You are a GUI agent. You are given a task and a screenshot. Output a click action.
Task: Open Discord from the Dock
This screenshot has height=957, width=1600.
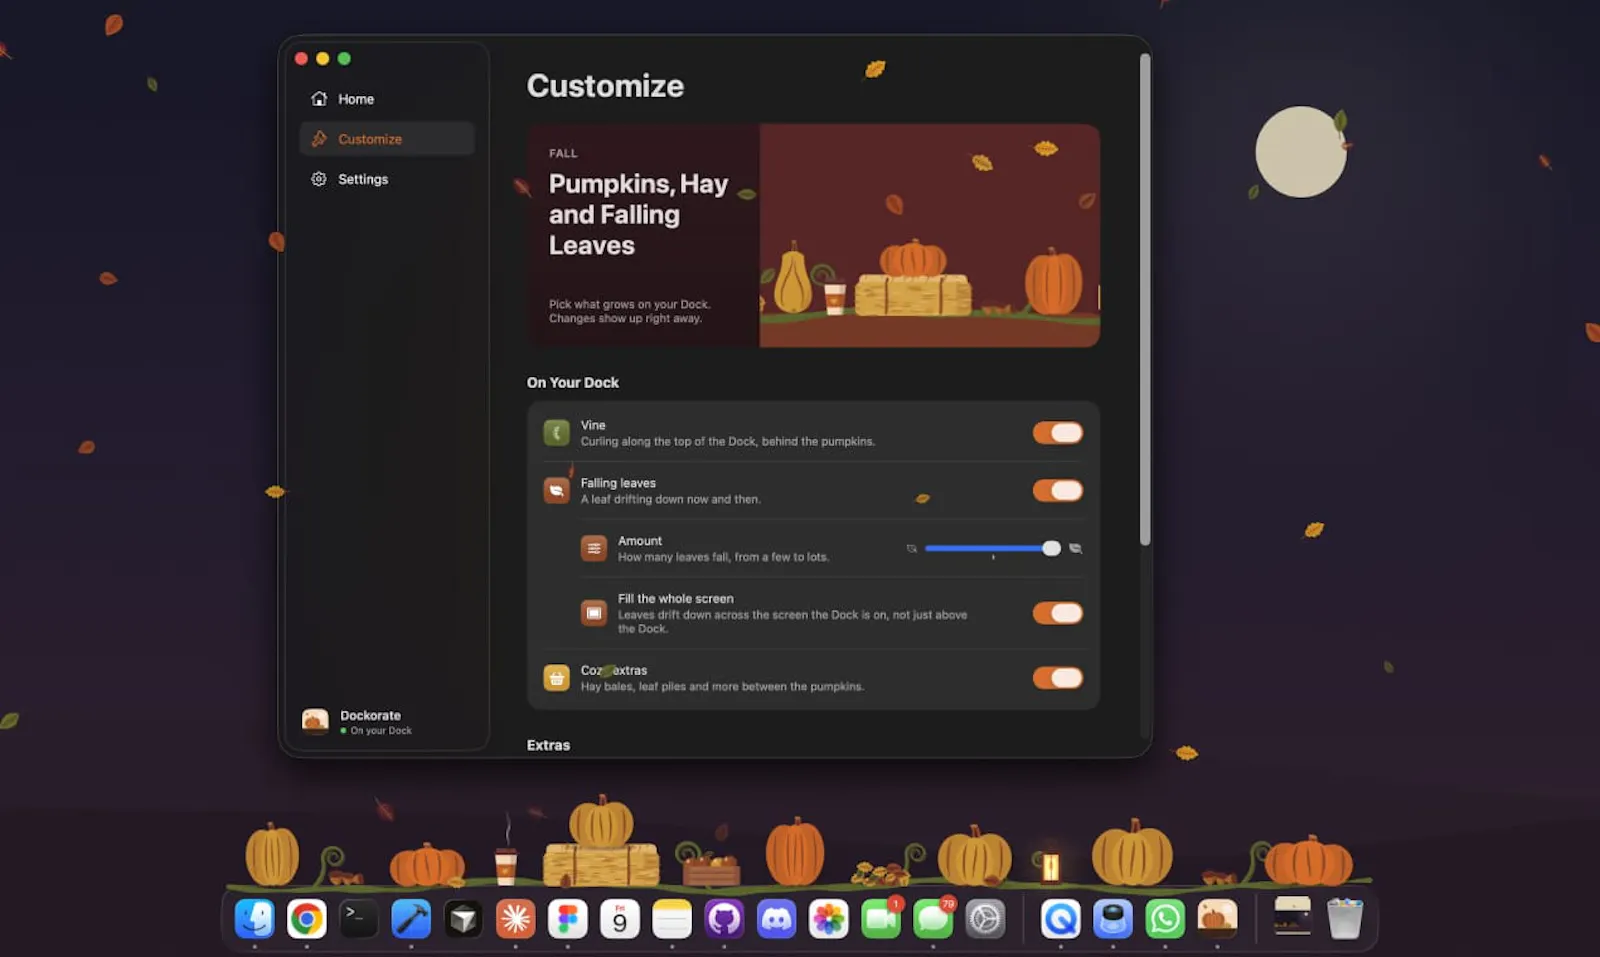pos(776,918)
